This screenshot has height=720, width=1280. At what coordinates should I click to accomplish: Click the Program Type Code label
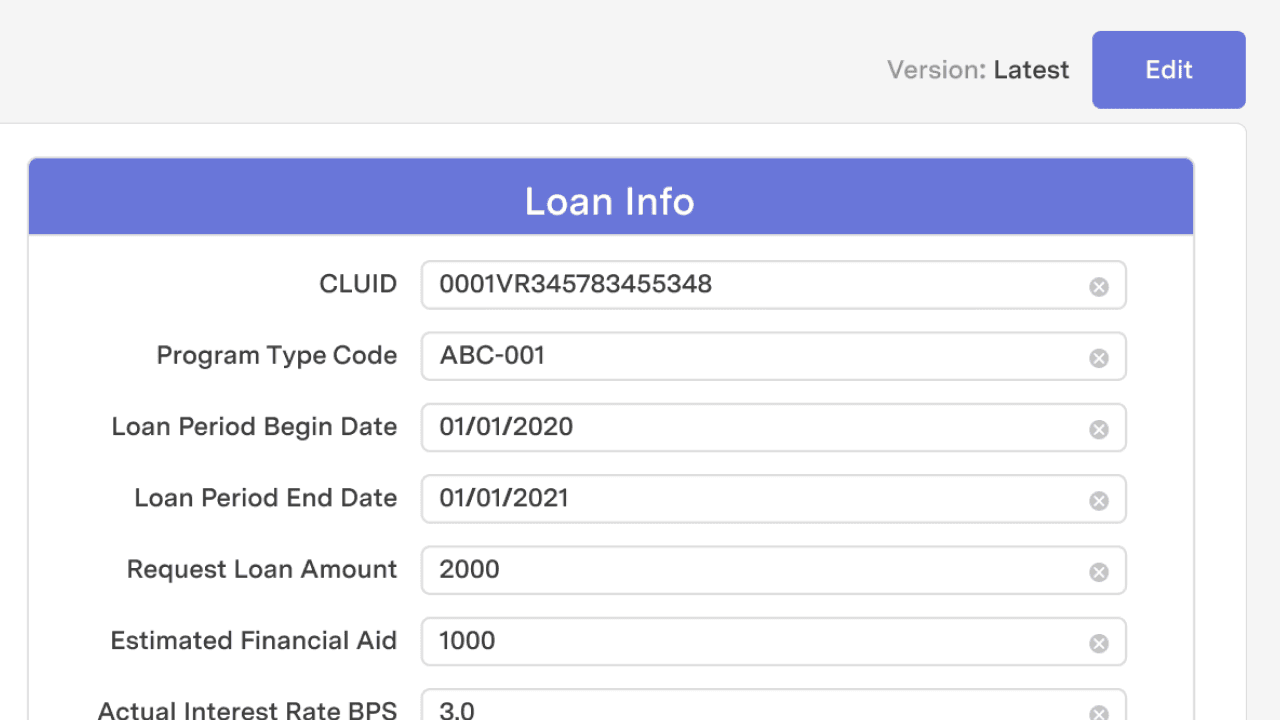click(x=277, y=356)
